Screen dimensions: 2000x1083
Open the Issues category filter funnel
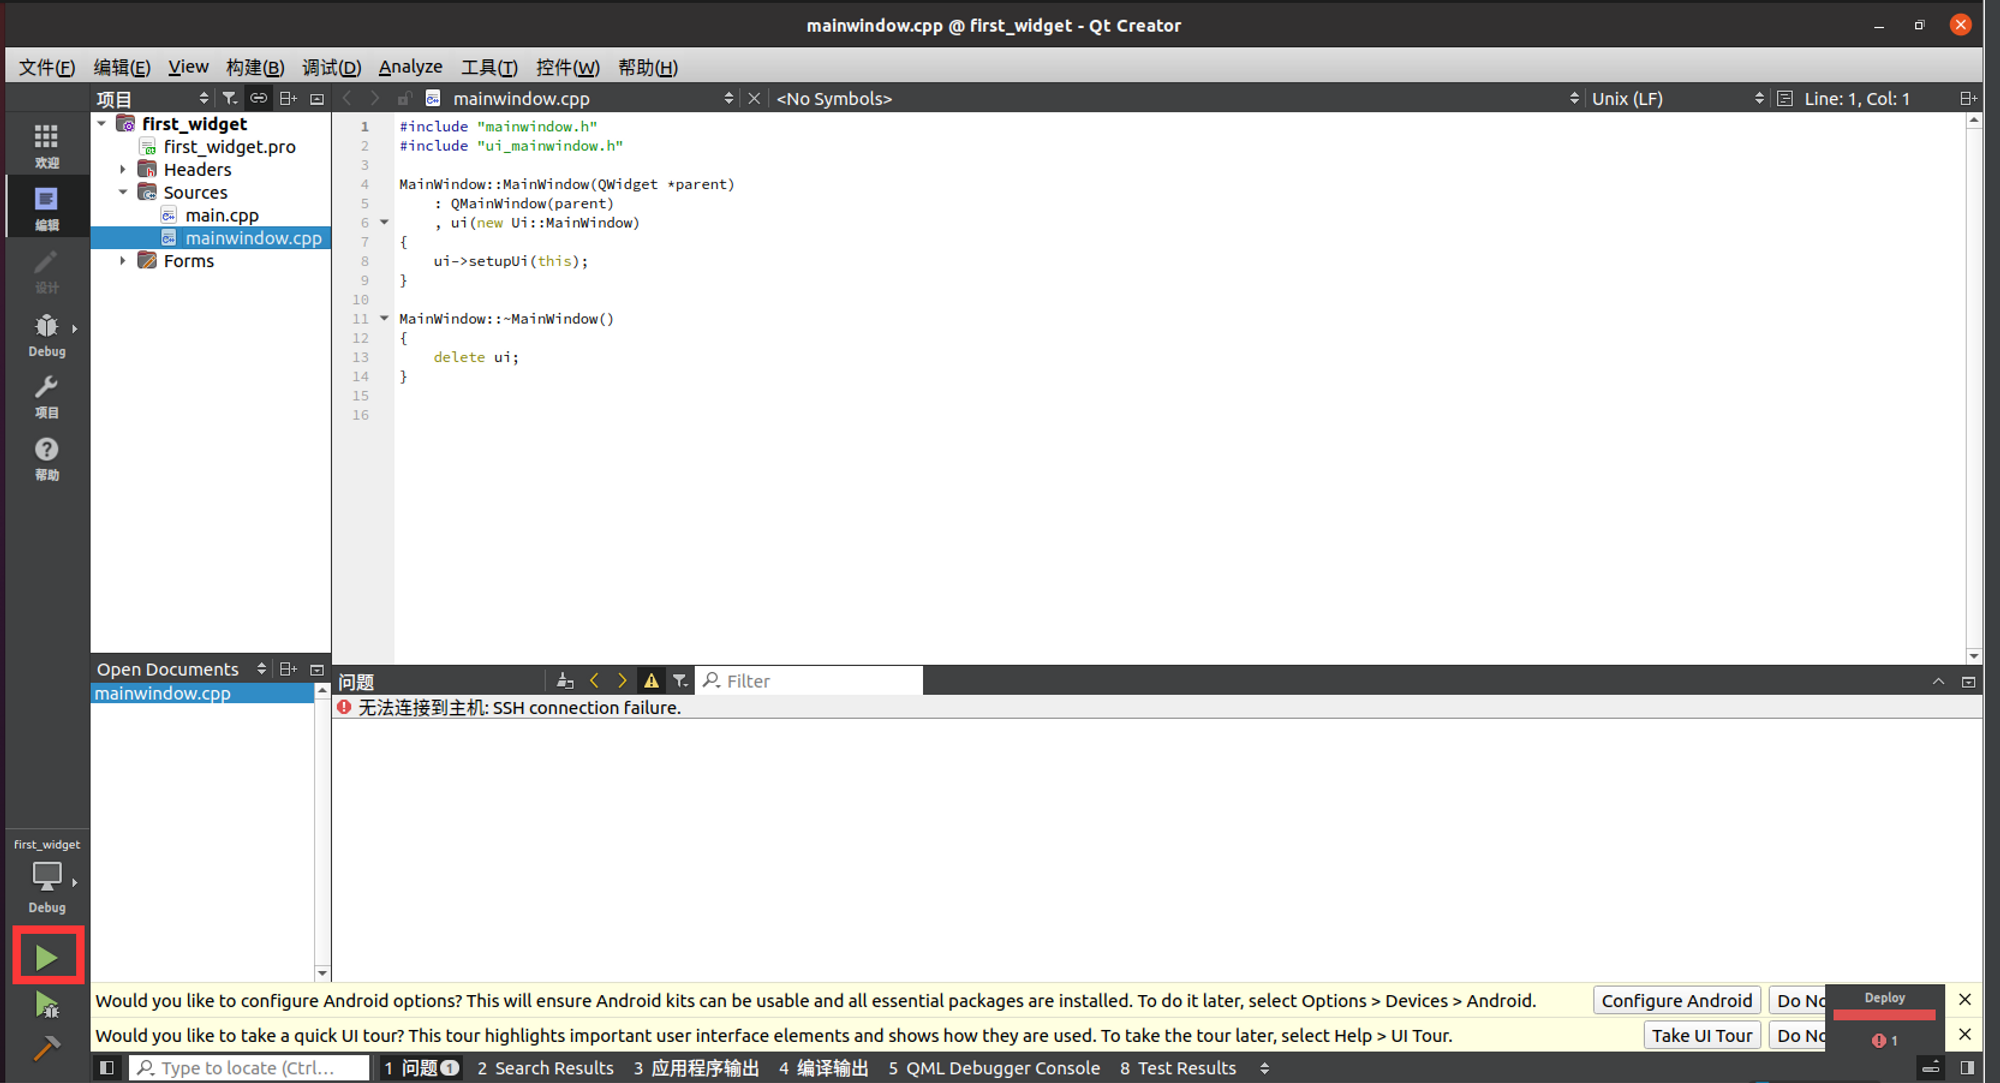coord(680,680)
